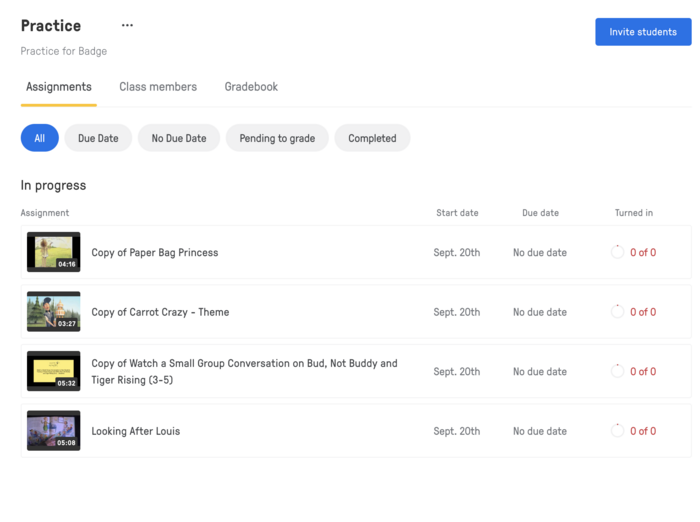Switch to the Class members tab
The height and width of the screenshot is (522, 700).
tap(158, 87)
